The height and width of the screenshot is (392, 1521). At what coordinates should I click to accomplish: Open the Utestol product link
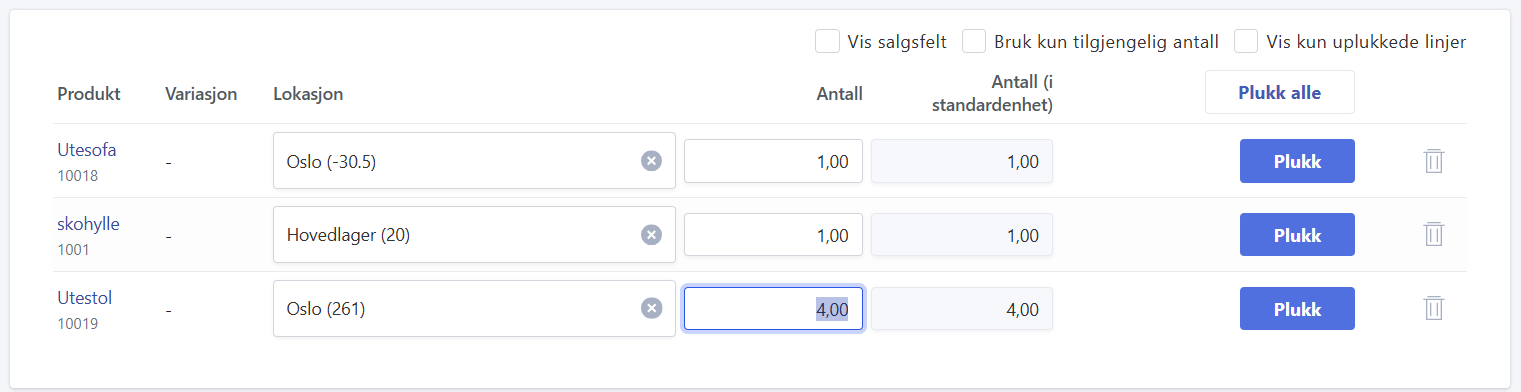(x=84, y=298)
